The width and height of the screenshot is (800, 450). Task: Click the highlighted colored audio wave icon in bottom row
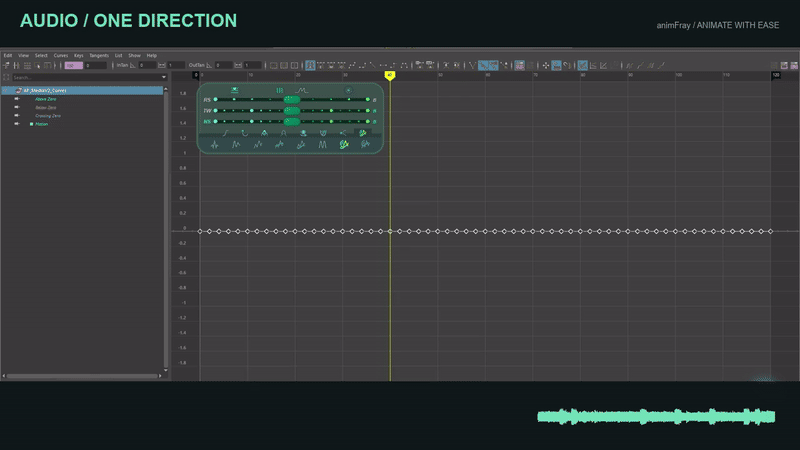pyautogui.click(x=344, y=145)
